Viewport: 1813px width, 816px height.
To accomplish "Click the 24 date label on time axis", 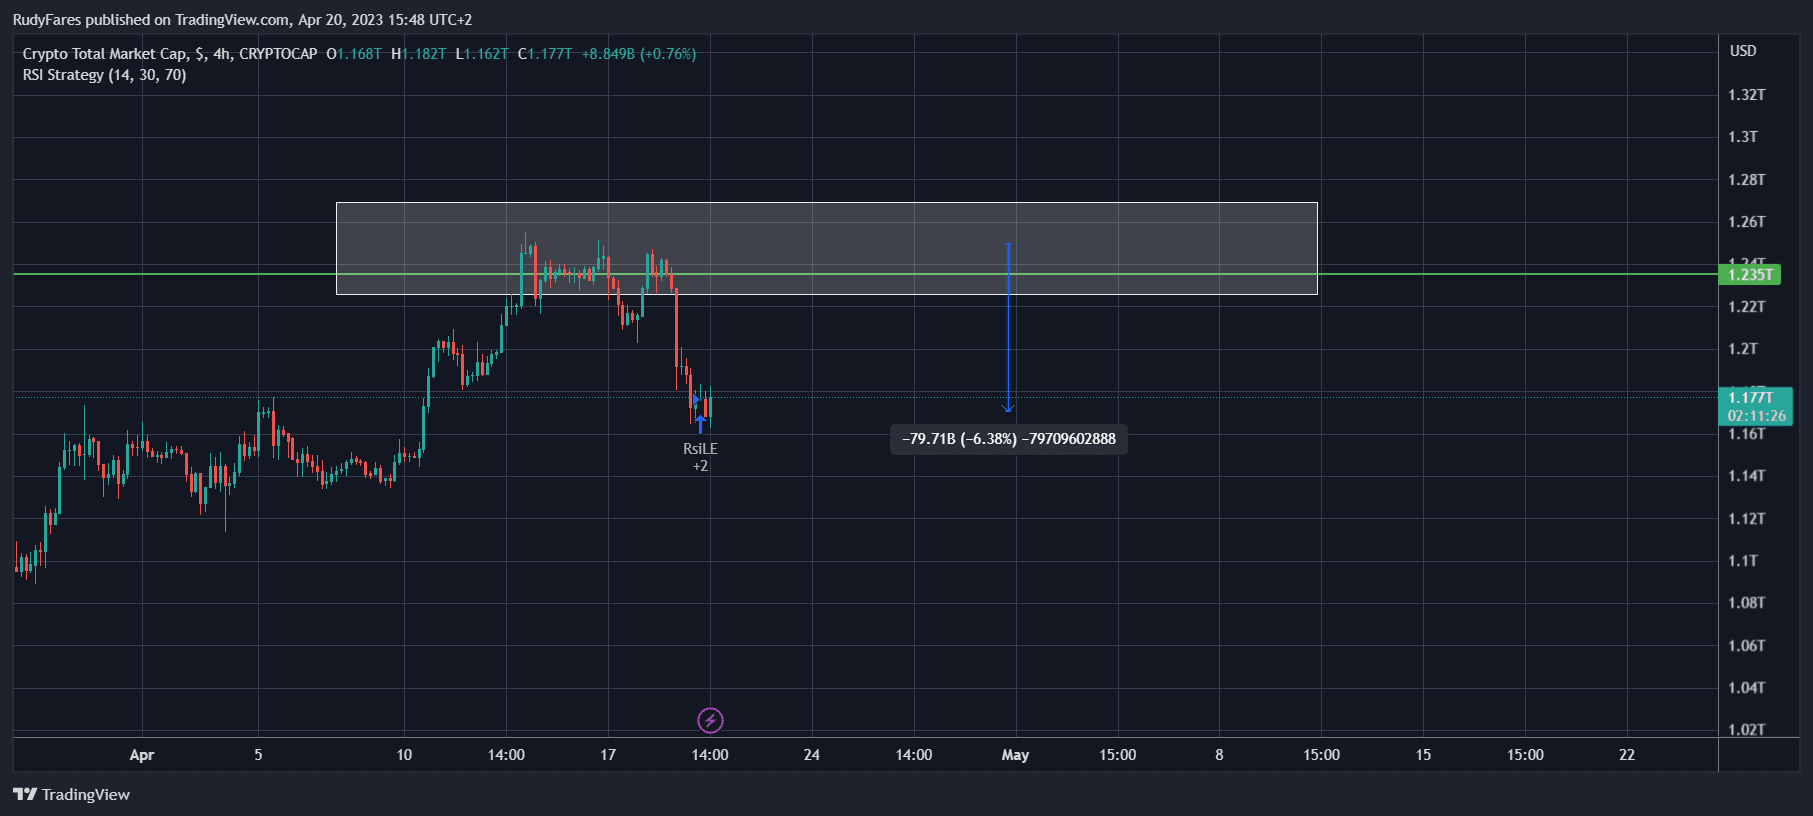I will click(812, 755).
